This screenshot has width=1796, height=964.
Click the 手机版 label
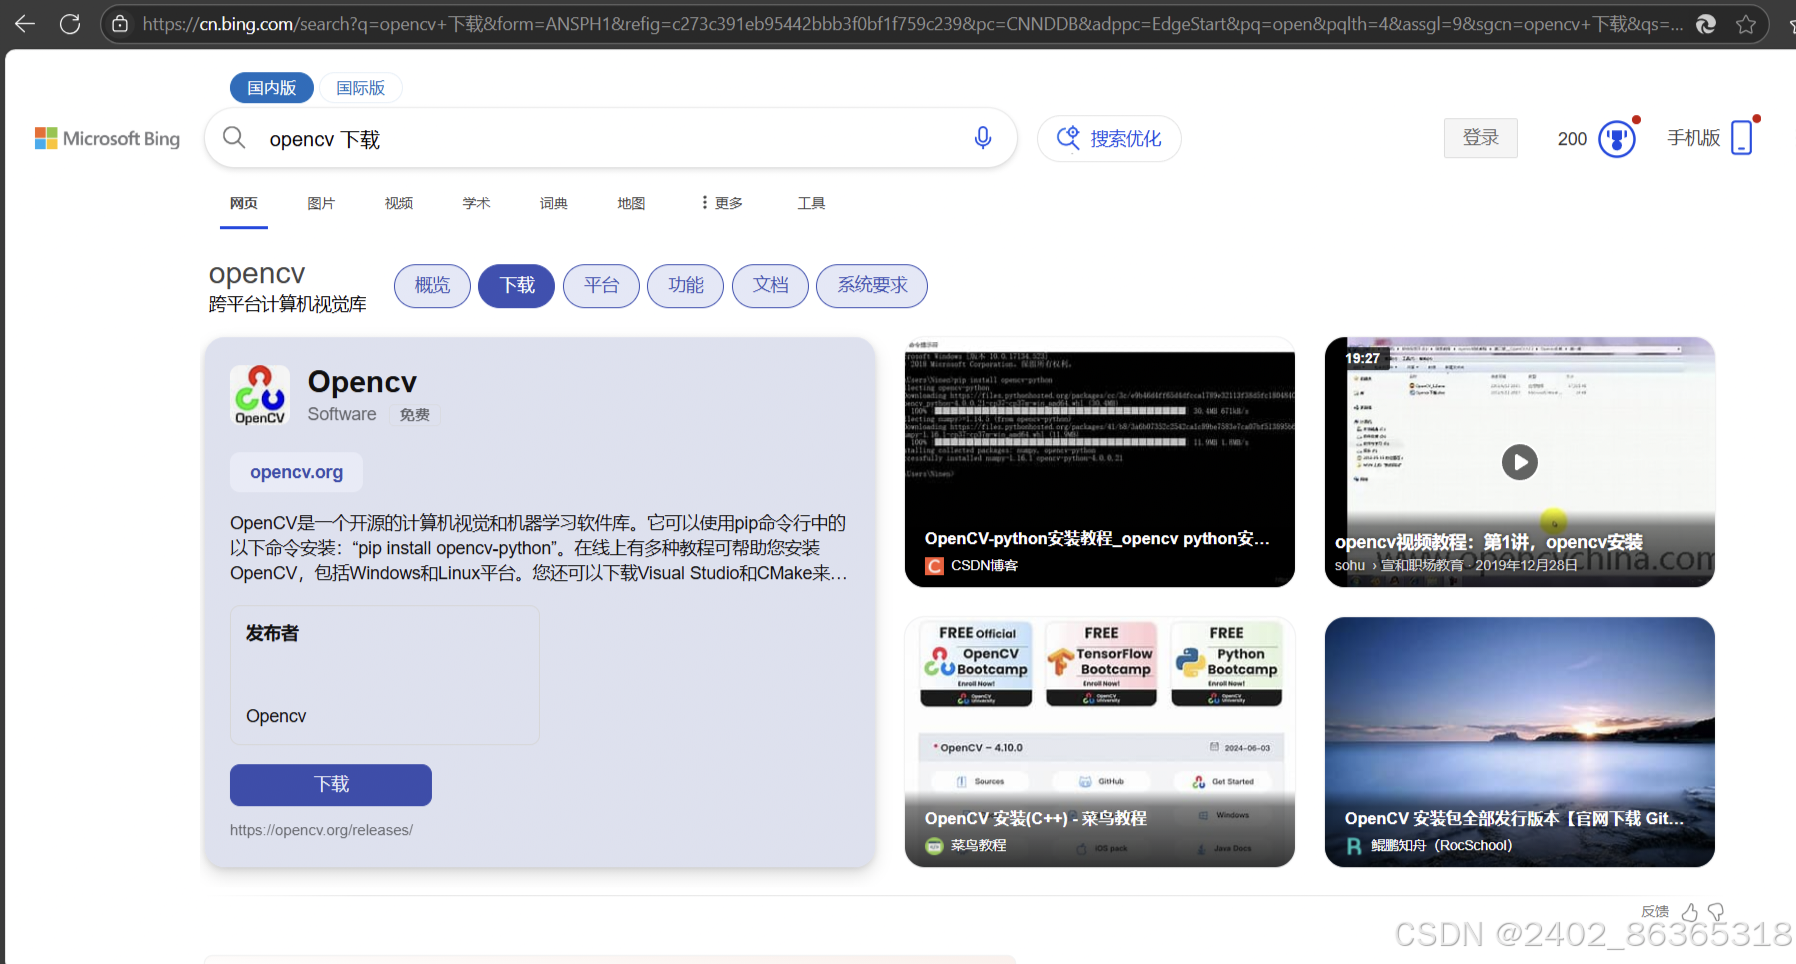click(1693, 138)
